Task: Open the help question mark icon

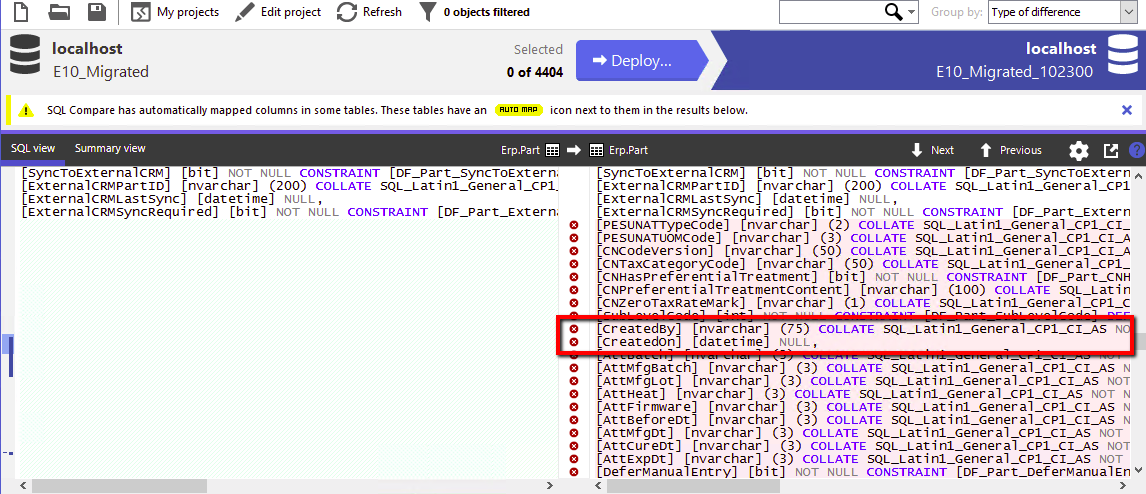Action: tap(1136, 151)
